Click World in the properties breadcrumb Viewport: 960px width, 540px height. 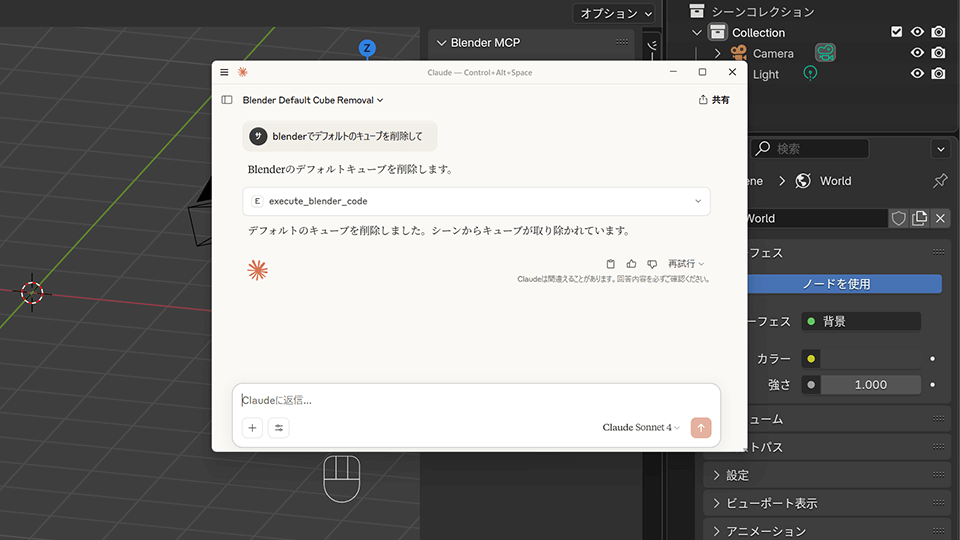coord(835,181)
